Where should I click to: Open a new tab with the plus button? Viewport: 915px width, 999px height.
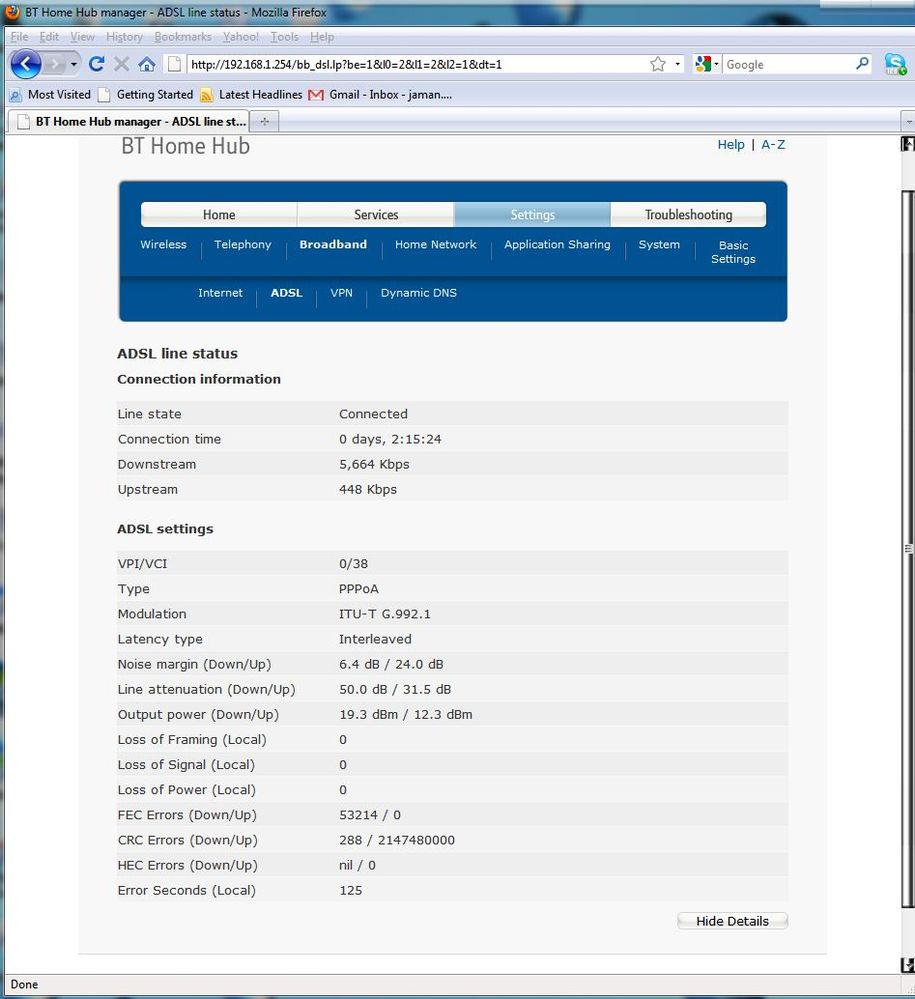tap(264, 121)
